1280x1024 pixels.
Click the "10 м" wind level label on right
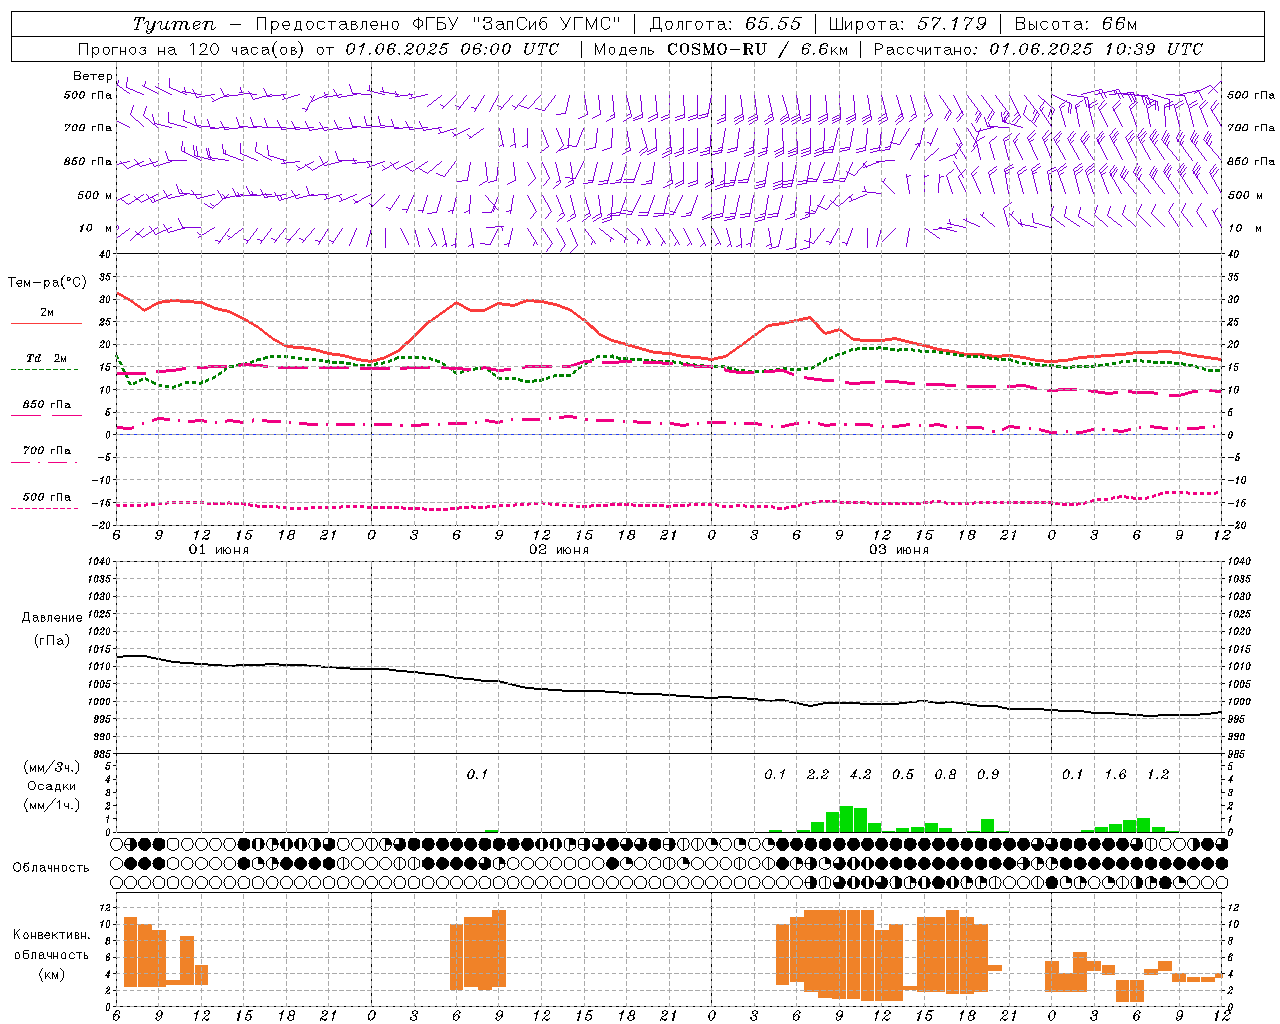coord(1246,228)
